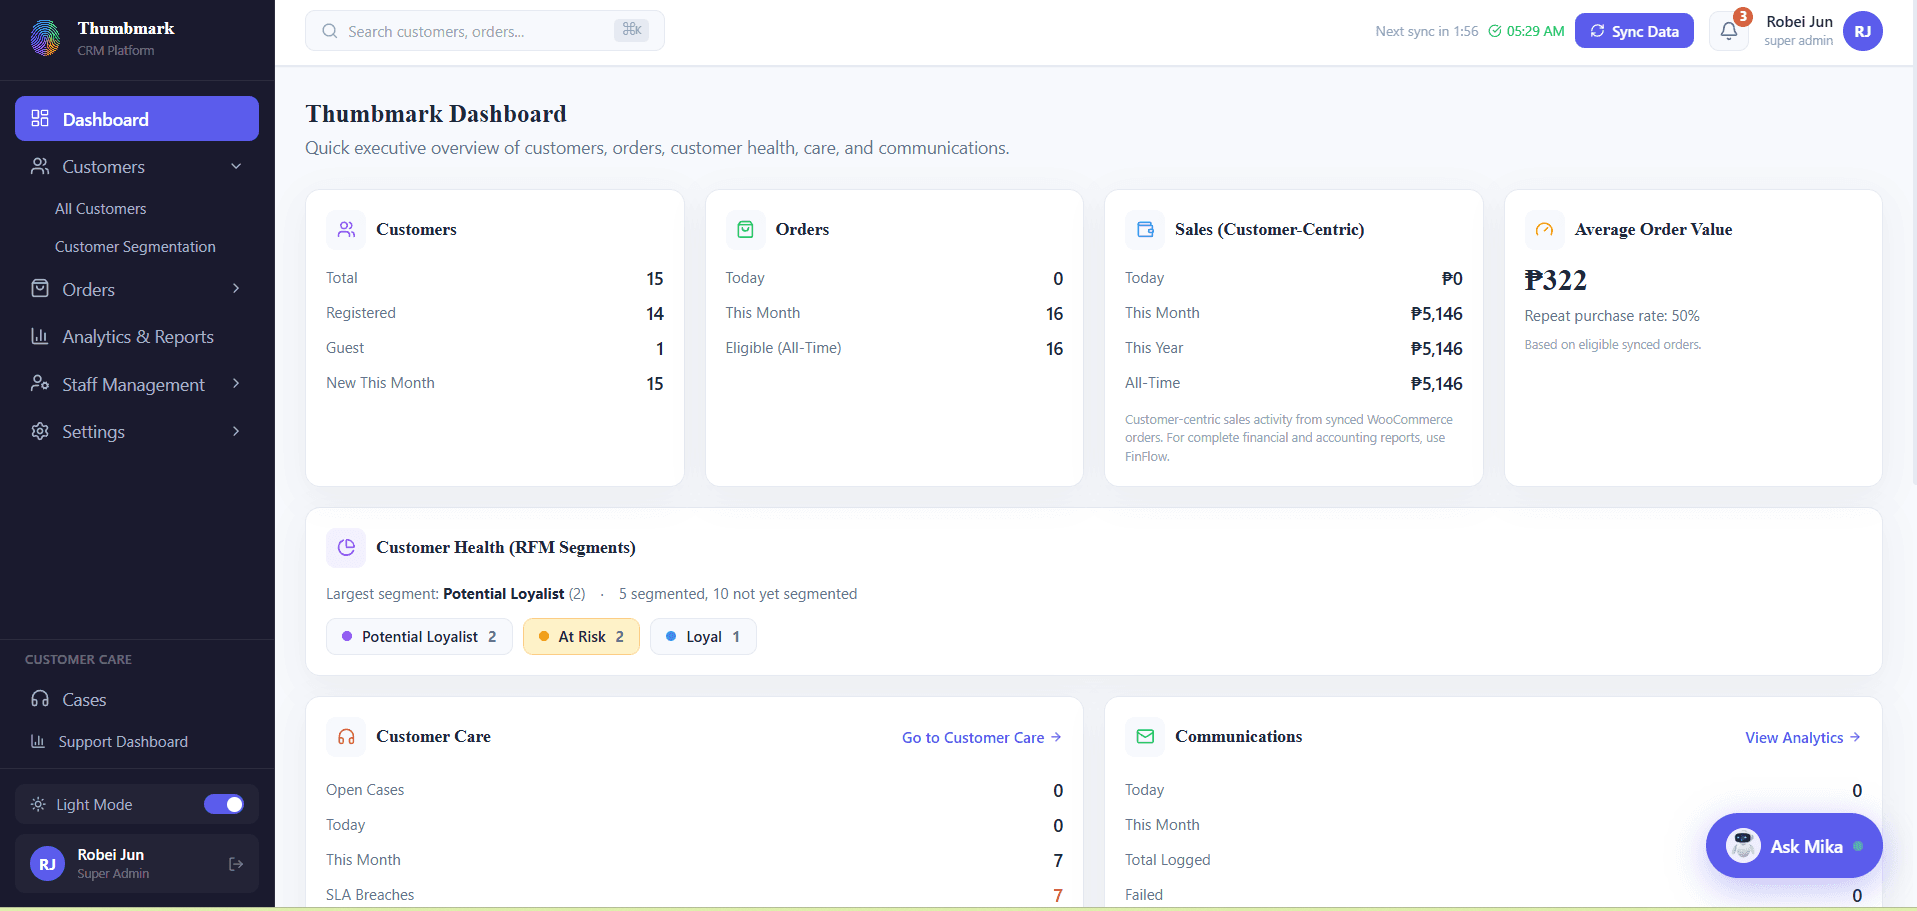The image size is (1917, 911).
Task: Click the Eligible (All-Time) orders row
Action: point(894,348)
